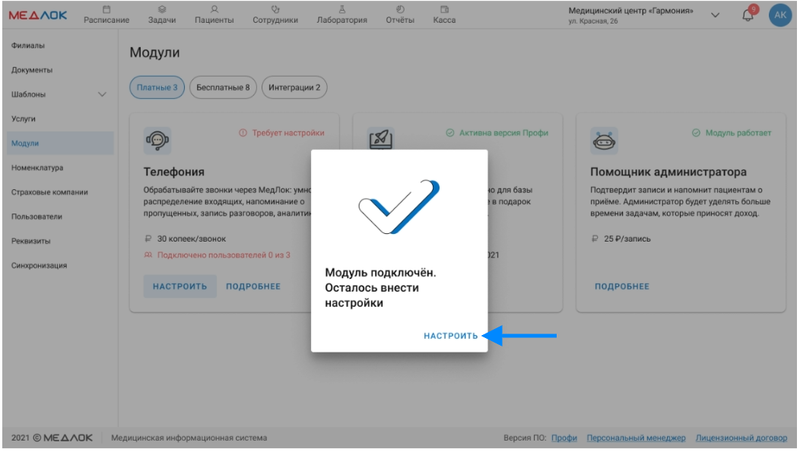Viewport: 800px width, 452px height.
Task: Open Документы in sidebar
Action: click(32, 70)
